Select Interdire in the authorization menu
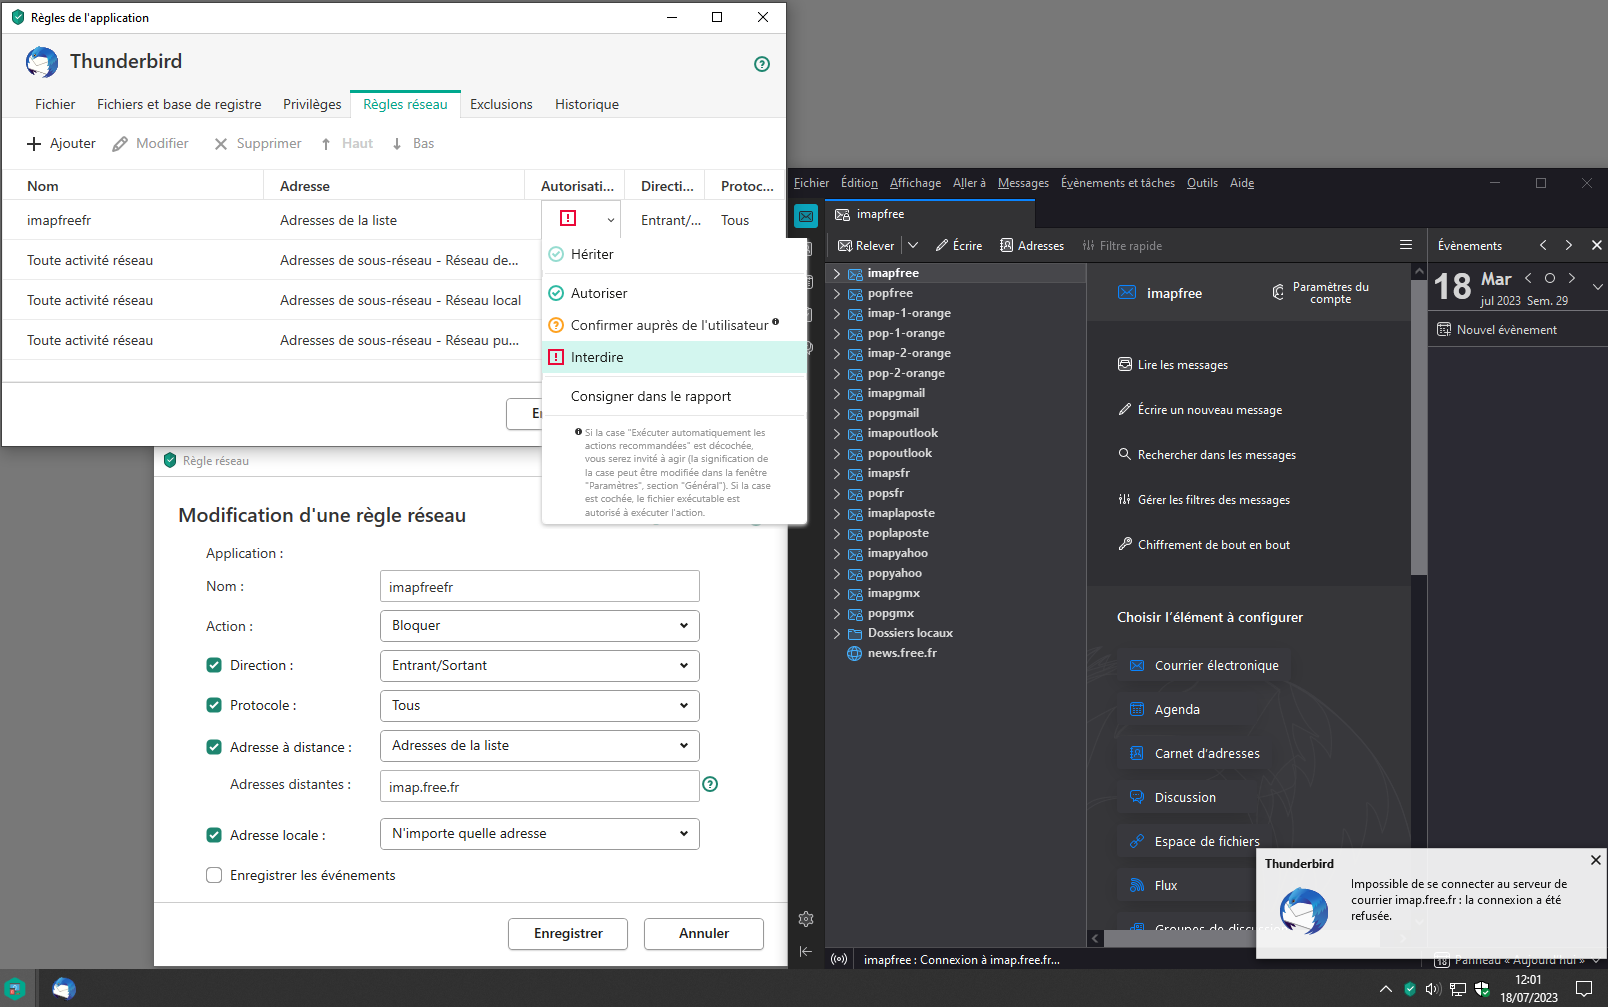Image resolution: width=1608 pixels, height=1007 pixels. click(597, 357)
